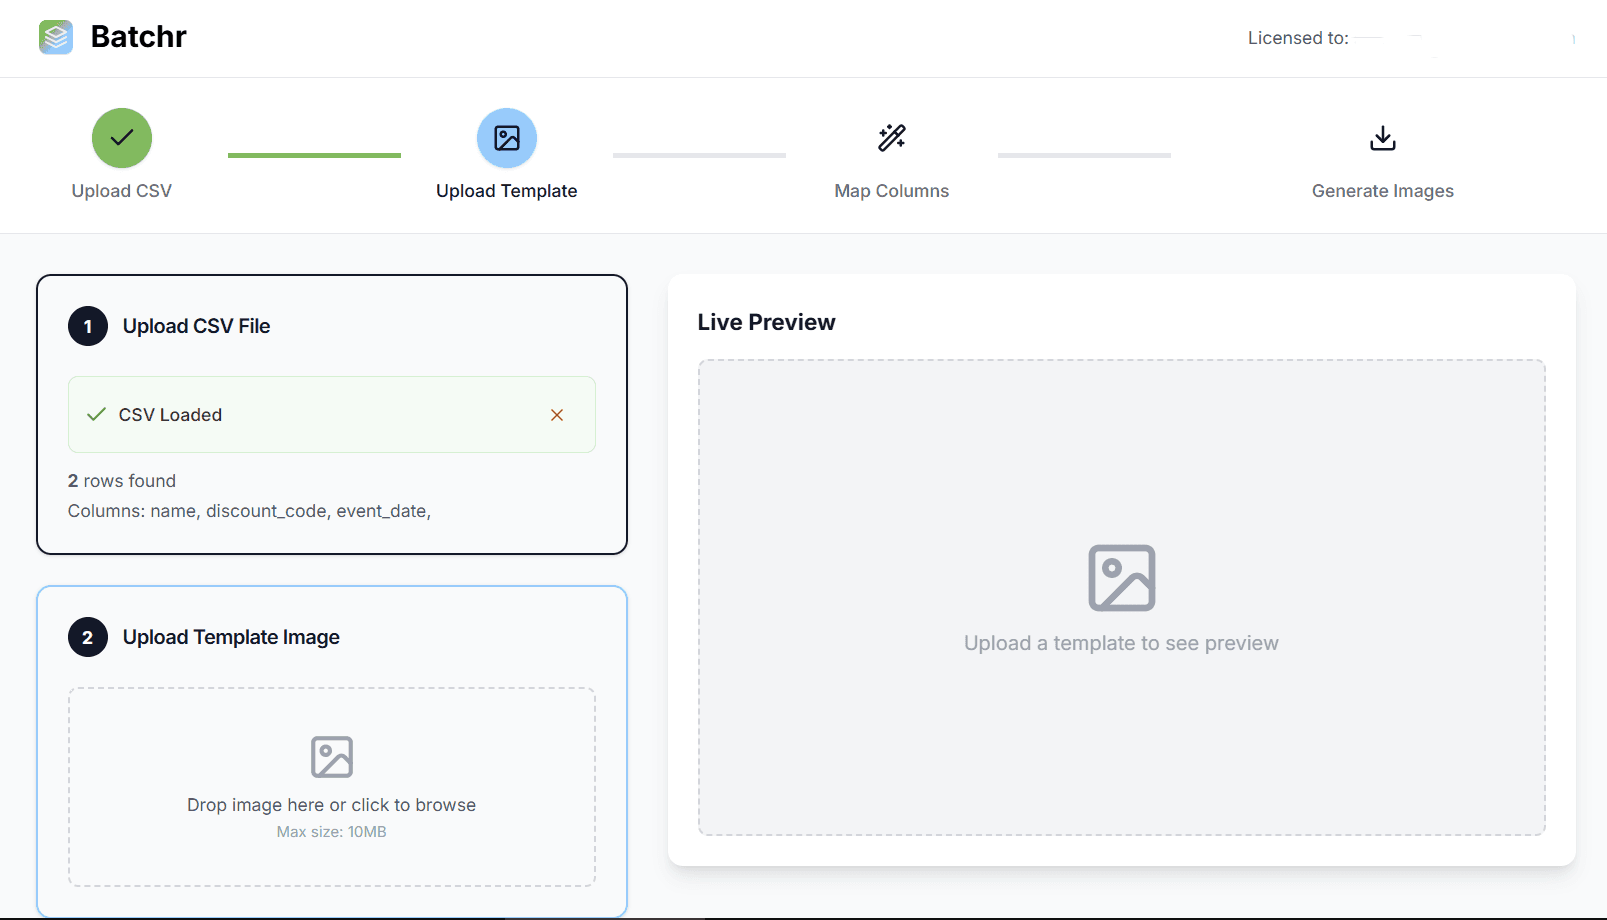This screenshot has height=920, width=1607.
Task: Click the step 2 numbered badge
Action: point(87,637)
